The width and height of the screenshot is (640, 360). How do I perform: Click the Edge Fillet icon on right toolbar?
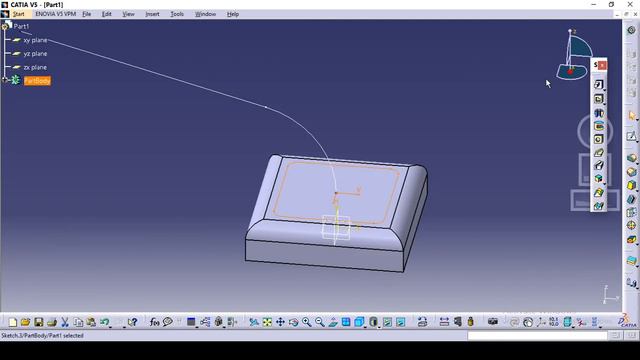coord(631,158)
